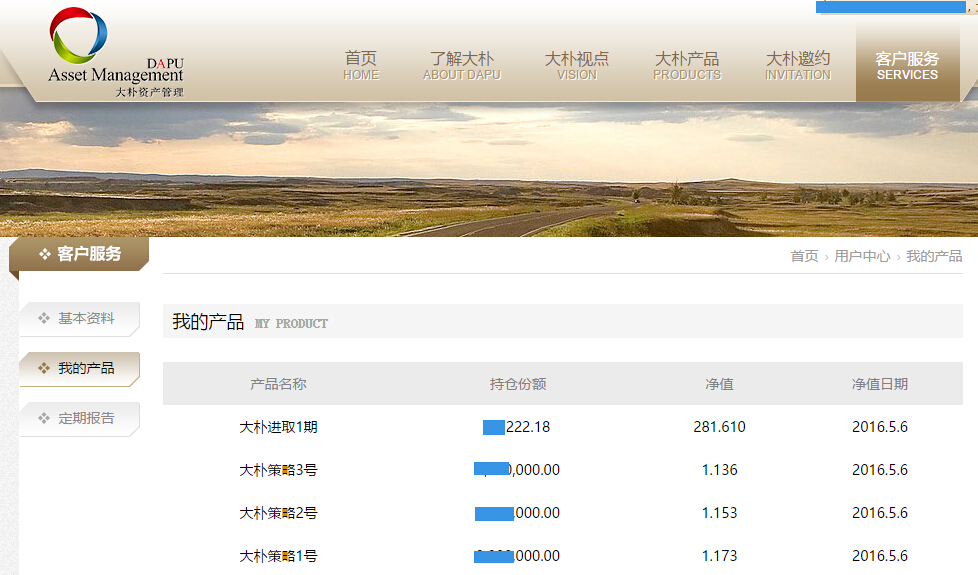Open the 了解大朴 ABOUT DAPU menu

tap(462, 65)
